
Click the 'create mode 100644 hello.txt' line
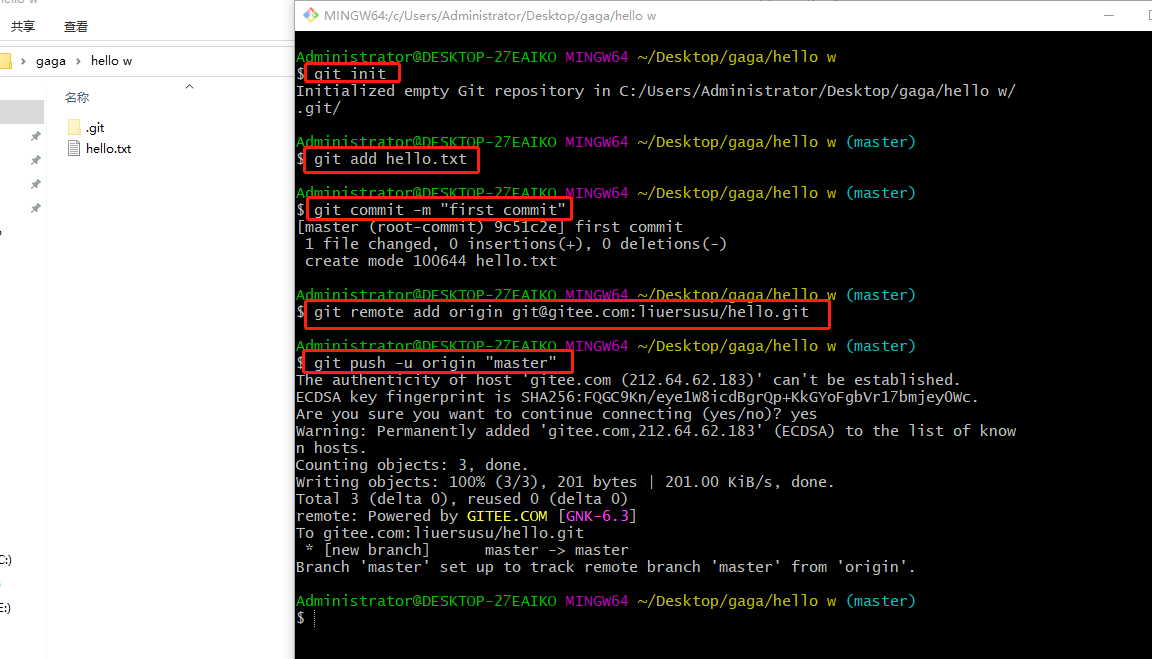coord(431,261)
